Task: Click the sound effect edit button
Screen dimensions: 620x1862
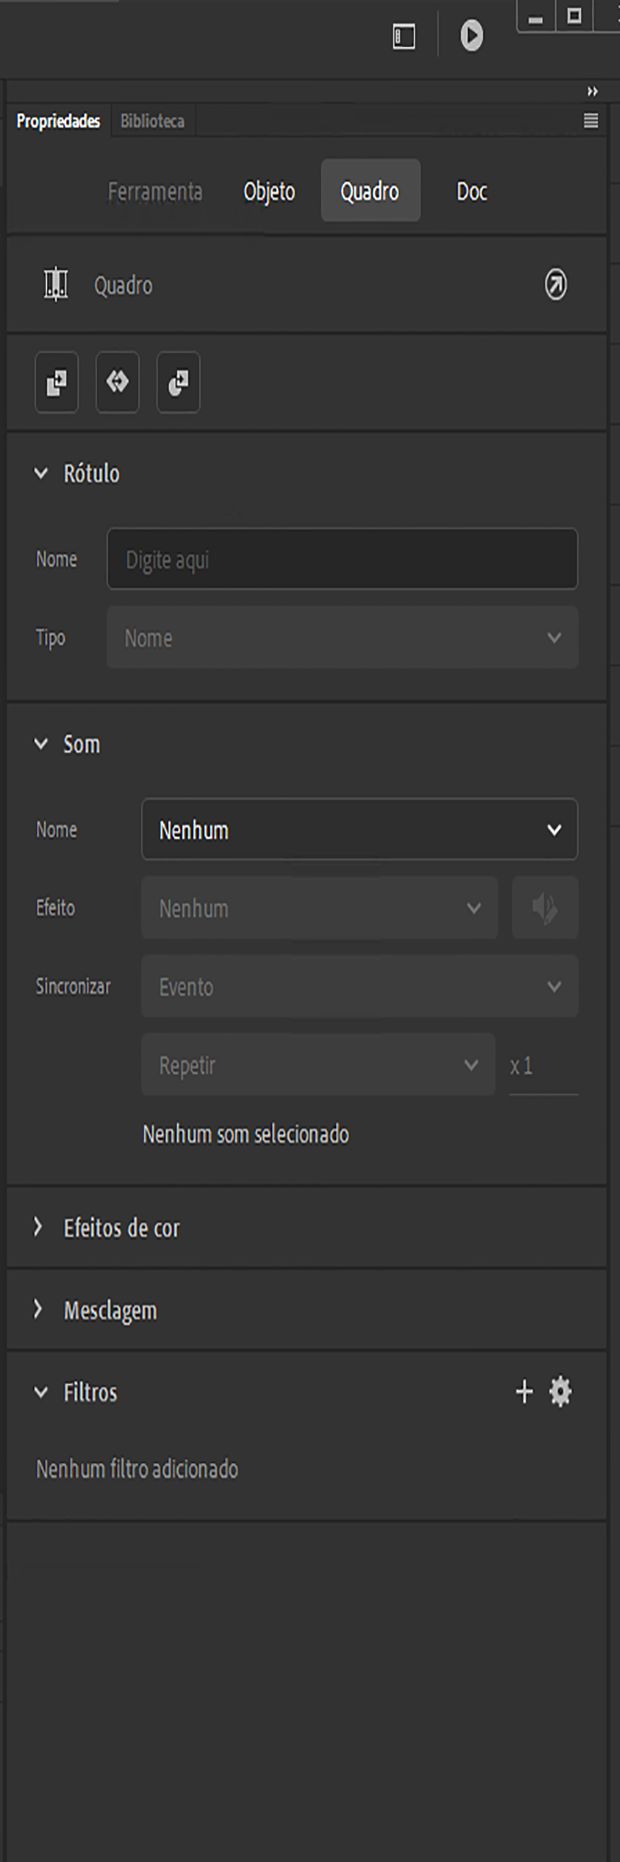Action: 545,908
